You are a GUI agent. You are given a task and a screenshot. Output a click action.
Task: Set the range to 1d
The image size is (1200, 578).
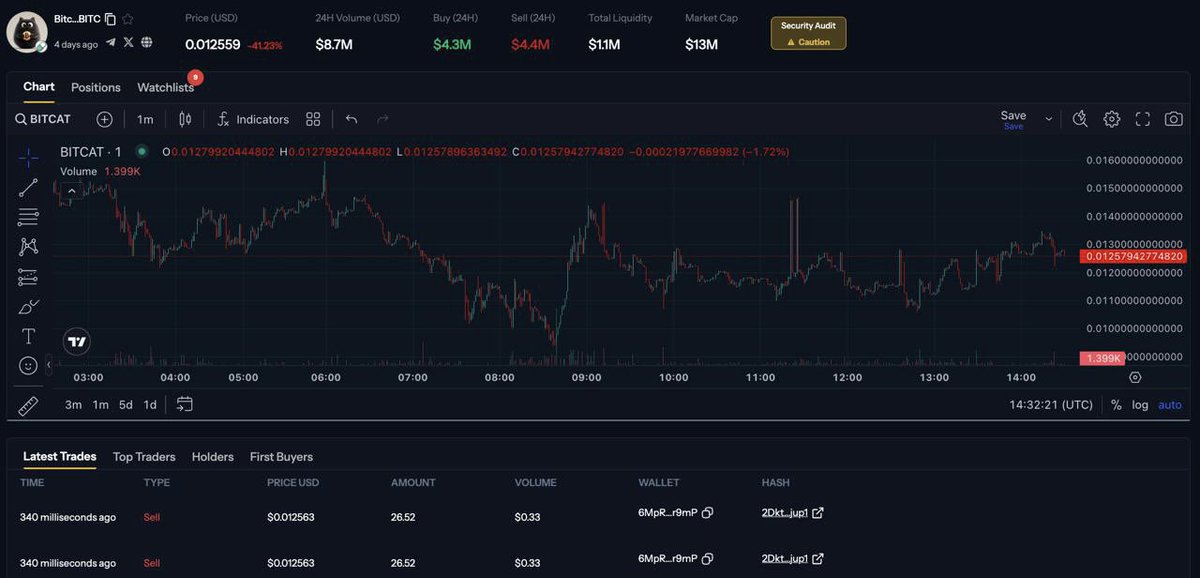point(150,405)
